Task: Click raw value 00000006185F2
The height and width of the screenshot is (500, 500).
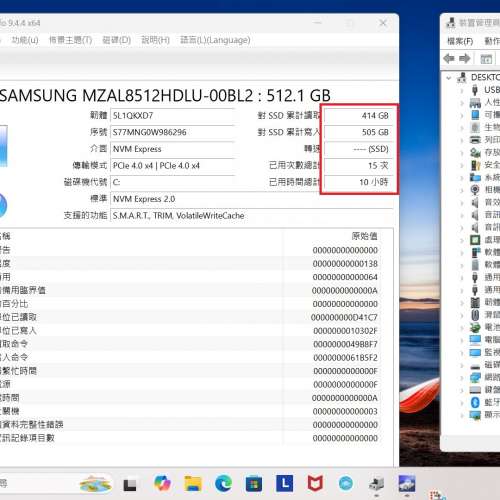Action: coord(345,358)
